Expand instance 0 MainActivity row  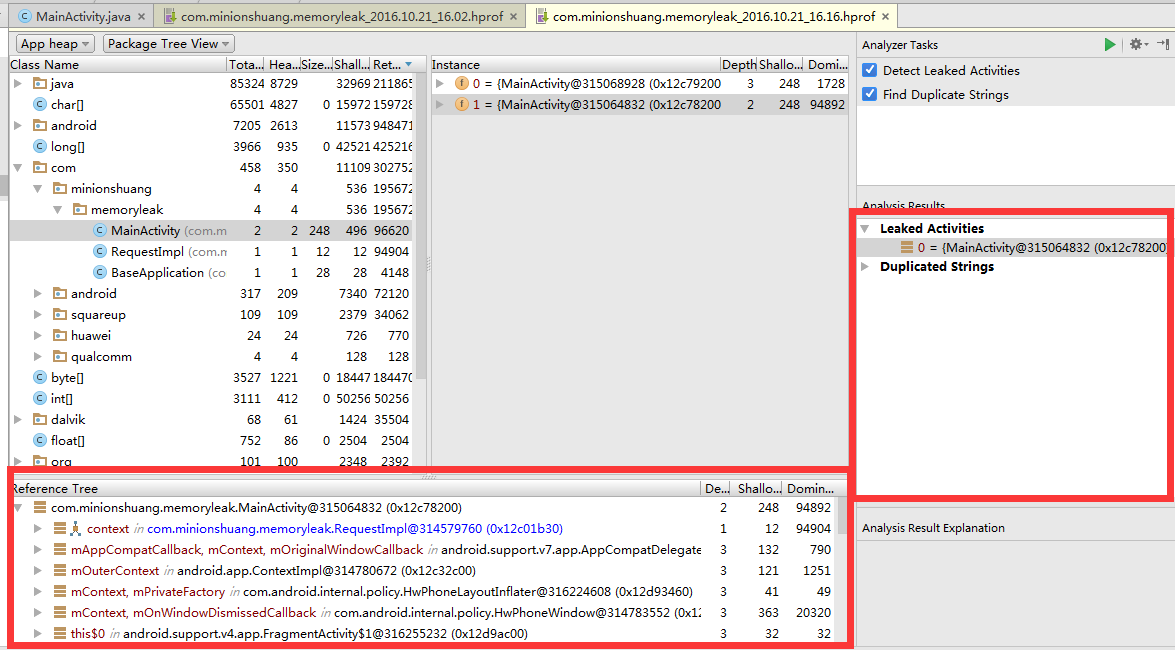tap(441, 84)
